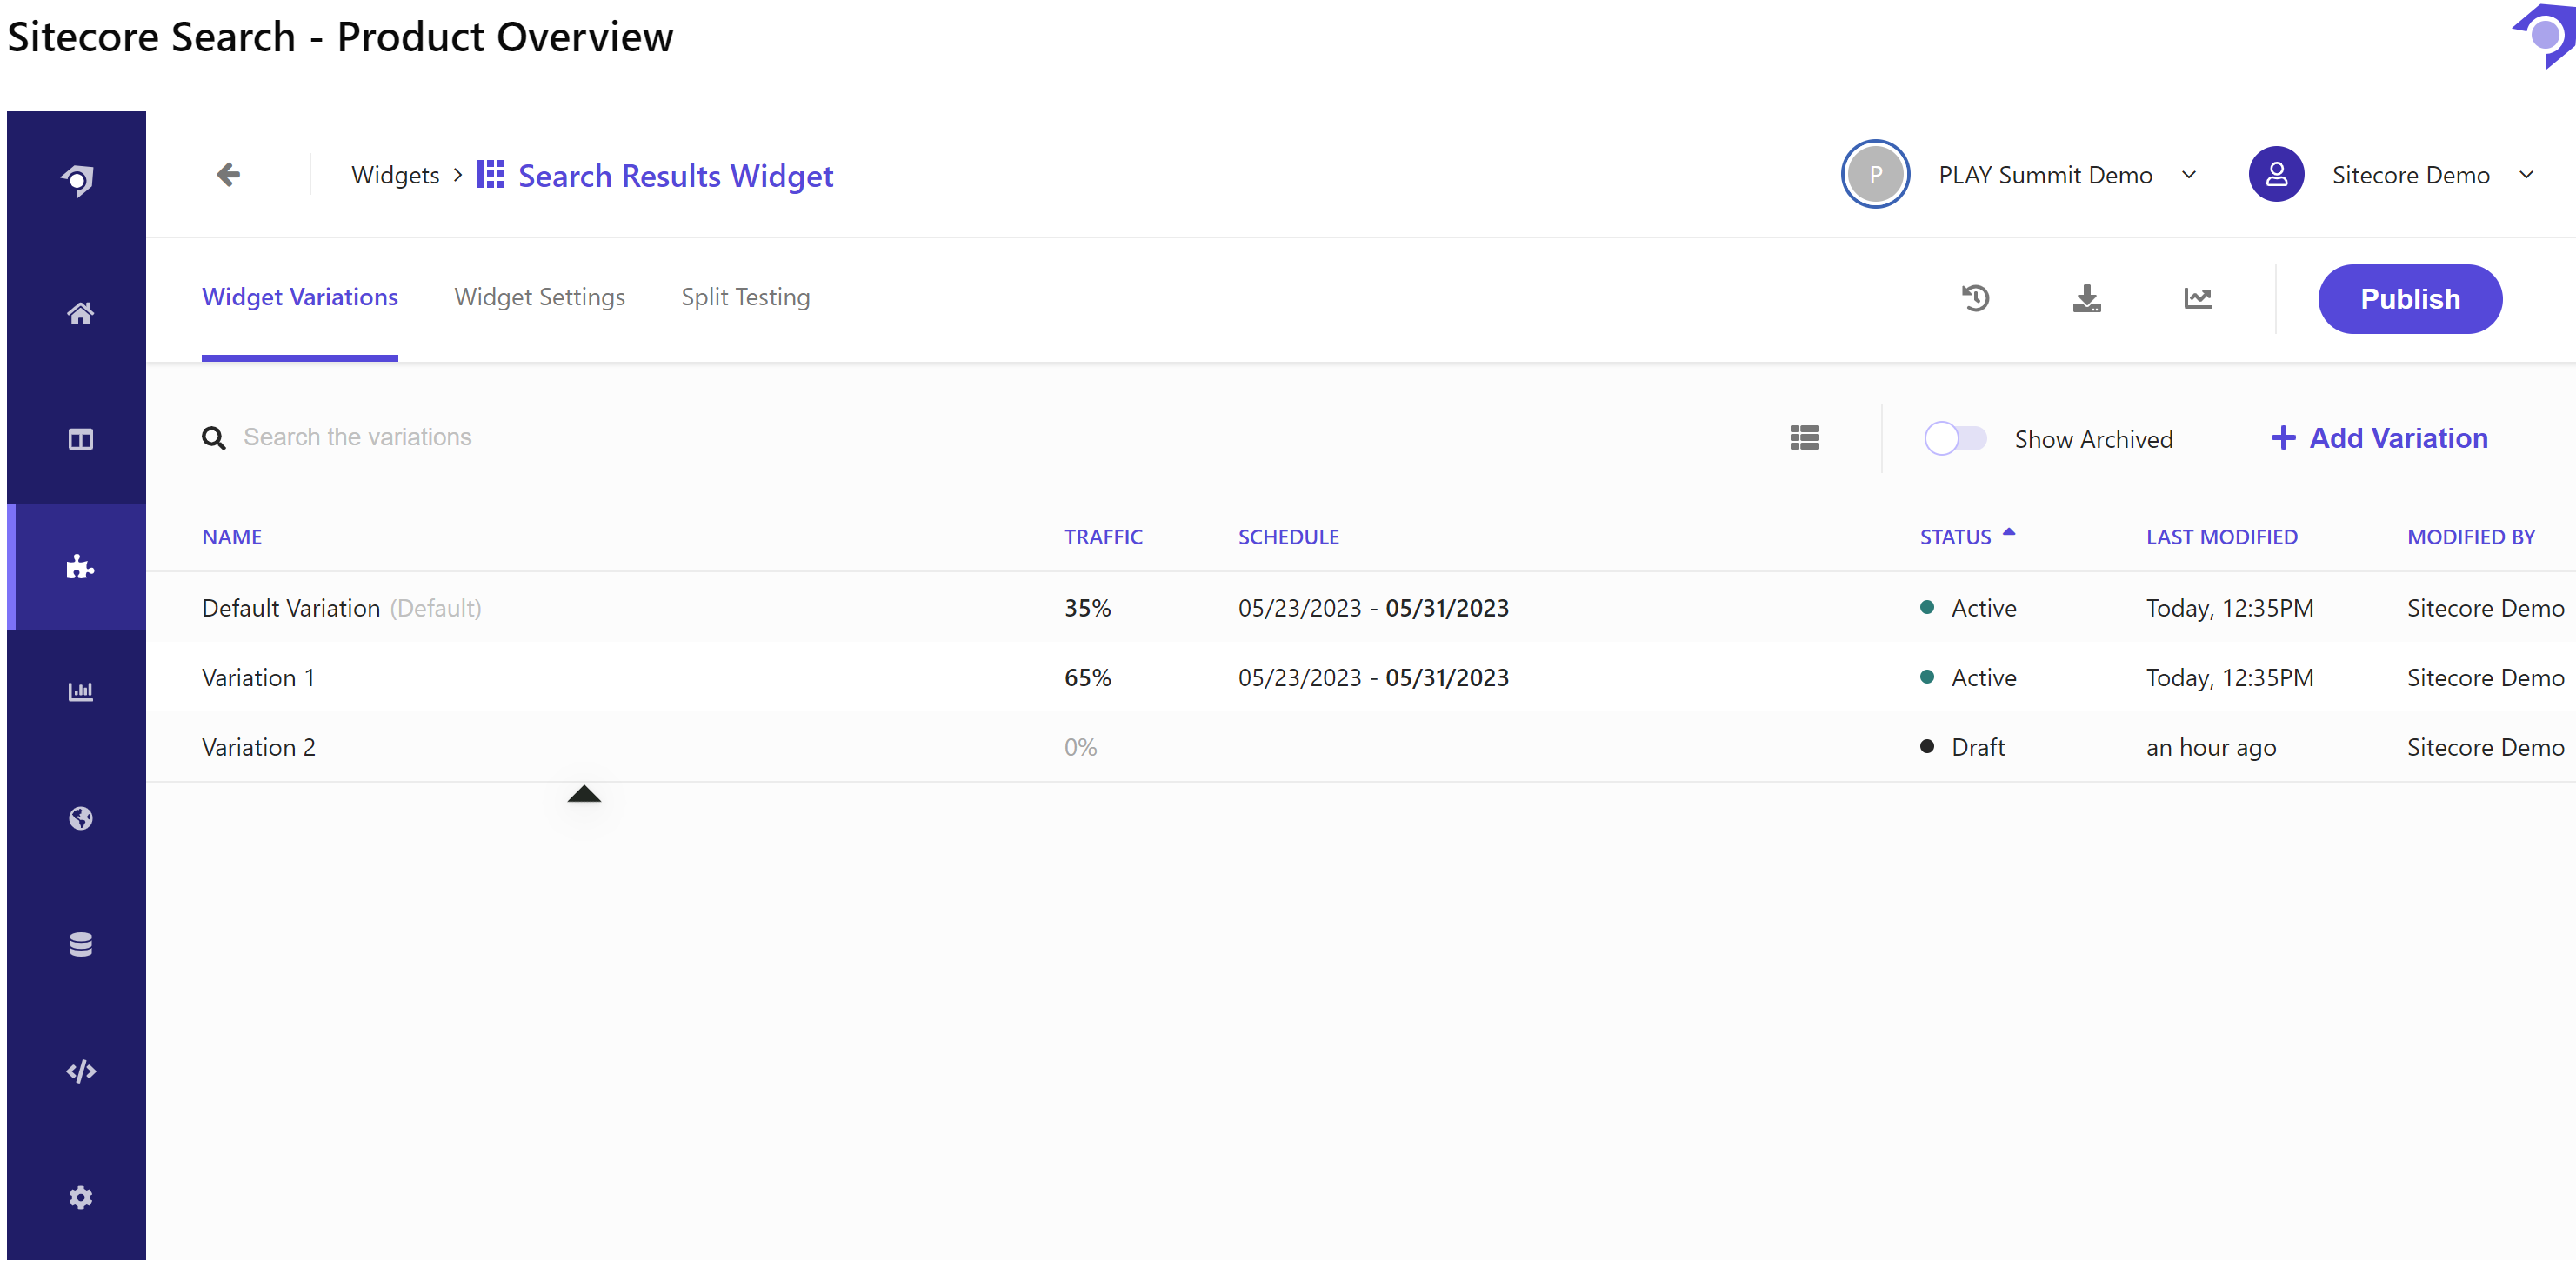Click the back arrow icon
Screen dimensions: 2576x1261
click(x=228, y=175)
